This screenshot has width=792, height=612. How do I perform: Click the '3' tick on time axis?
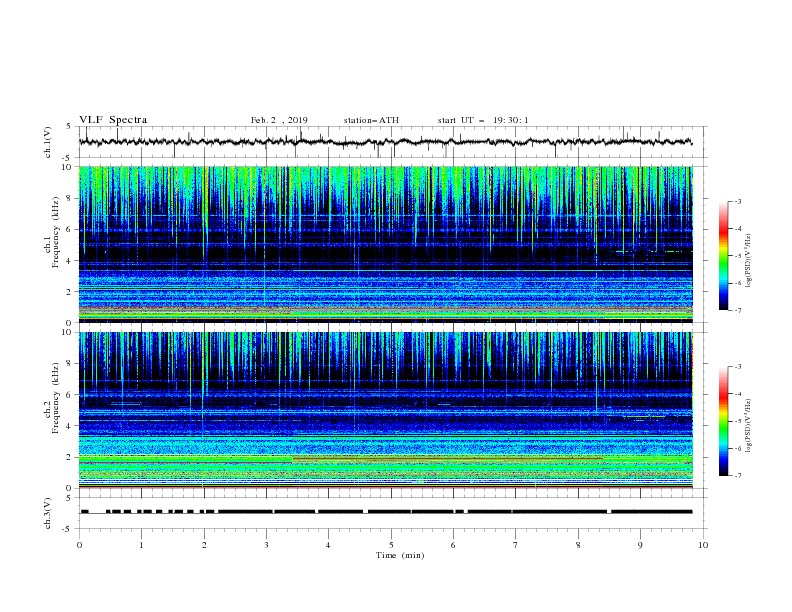(x=266, y=545)
